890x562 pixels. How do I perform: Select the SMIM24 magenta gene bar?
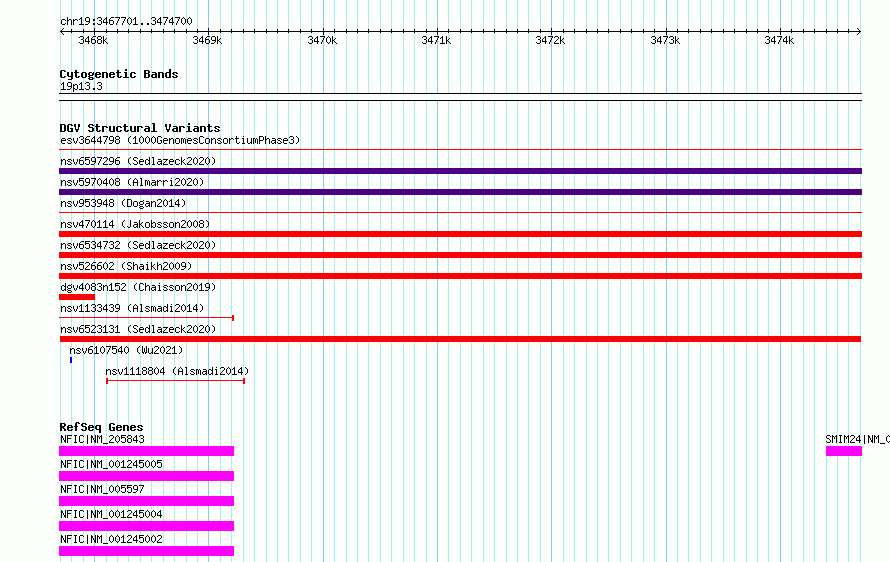click(844, 451)
